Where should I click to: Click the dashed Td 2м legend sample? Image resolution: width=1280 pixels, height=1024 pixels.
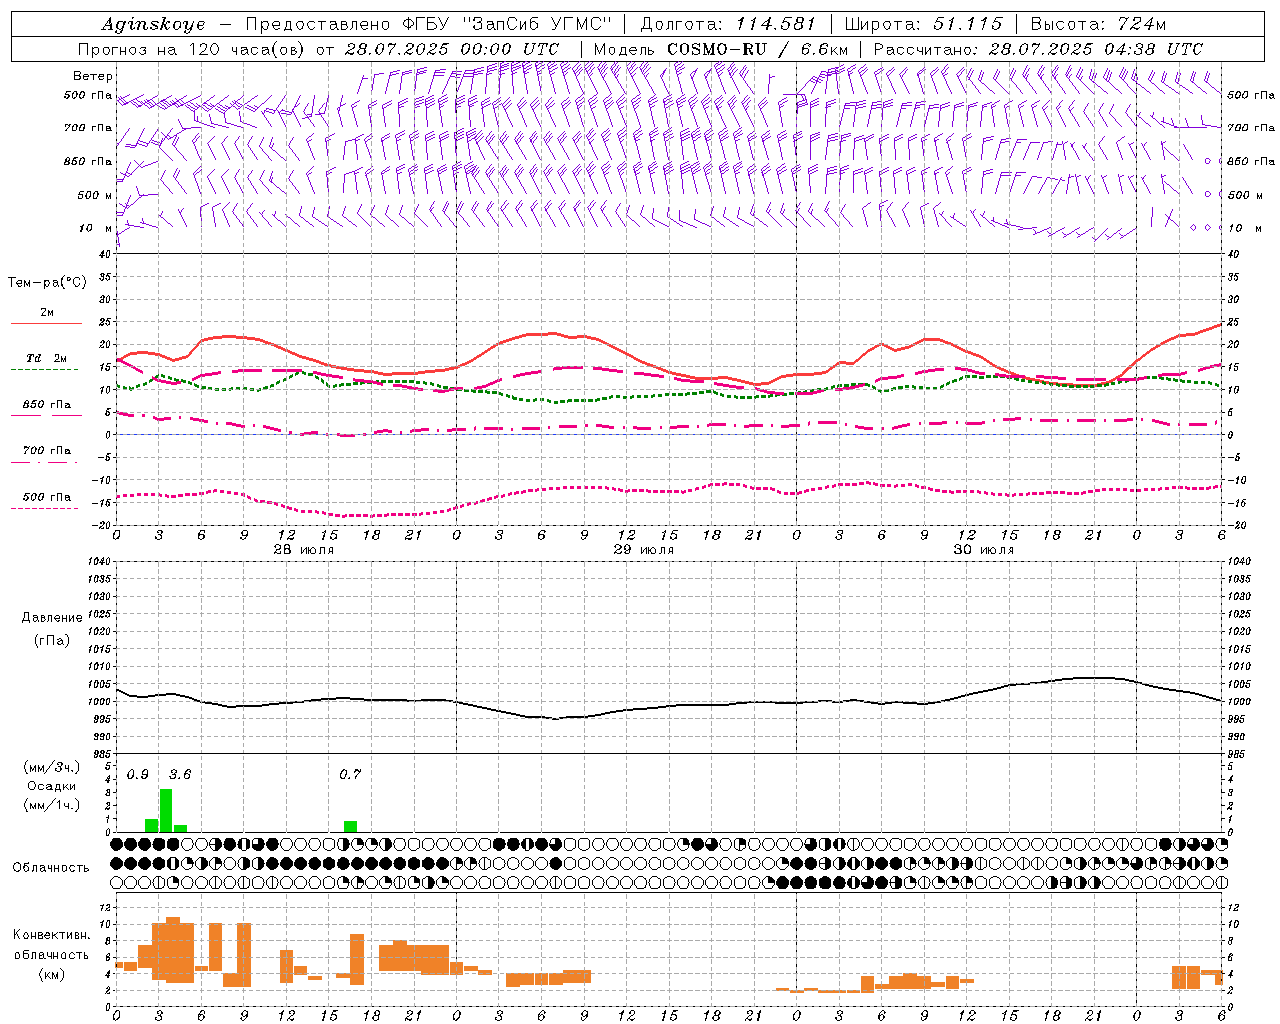point(44,369)
